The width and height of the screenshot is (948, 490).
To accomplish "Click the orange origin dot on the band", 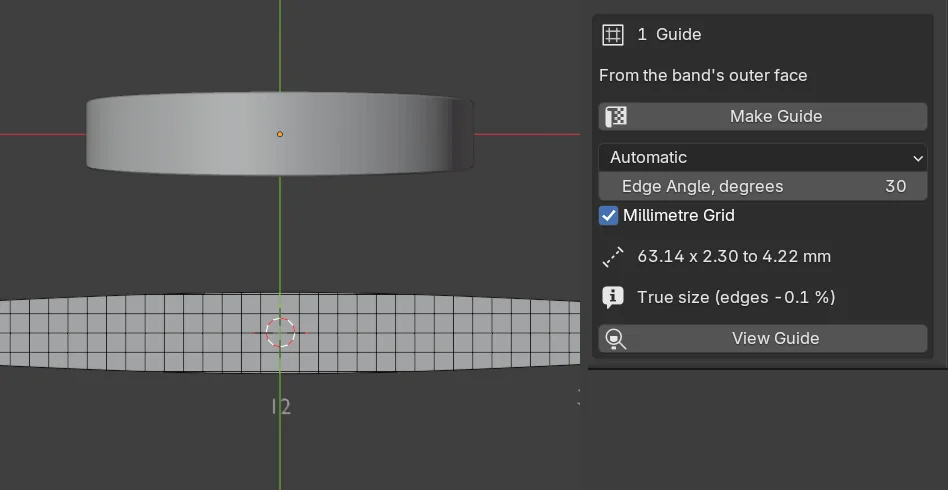I will pos(280,134).
